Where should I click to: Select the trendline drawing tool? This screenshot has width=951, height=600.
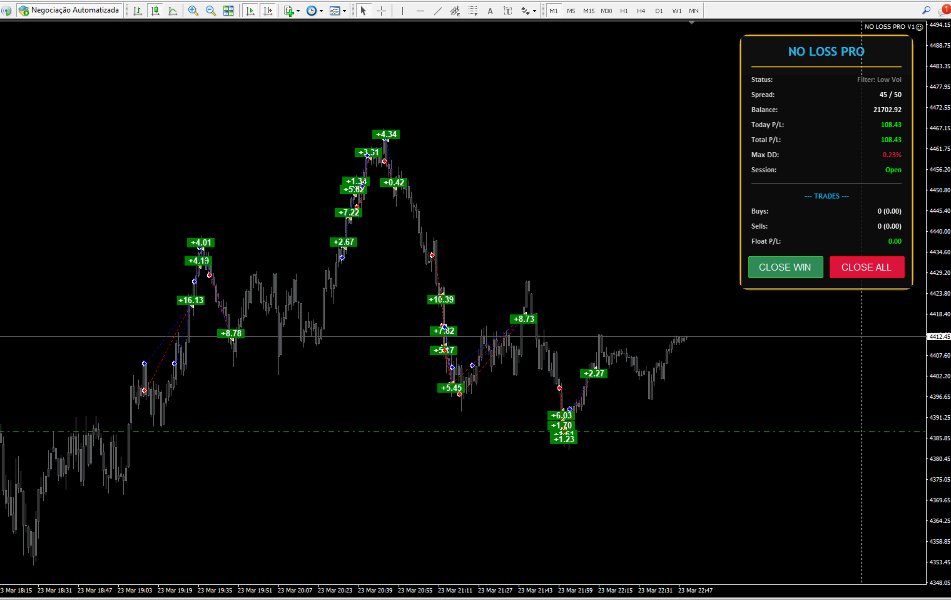[x=437, y=10]
